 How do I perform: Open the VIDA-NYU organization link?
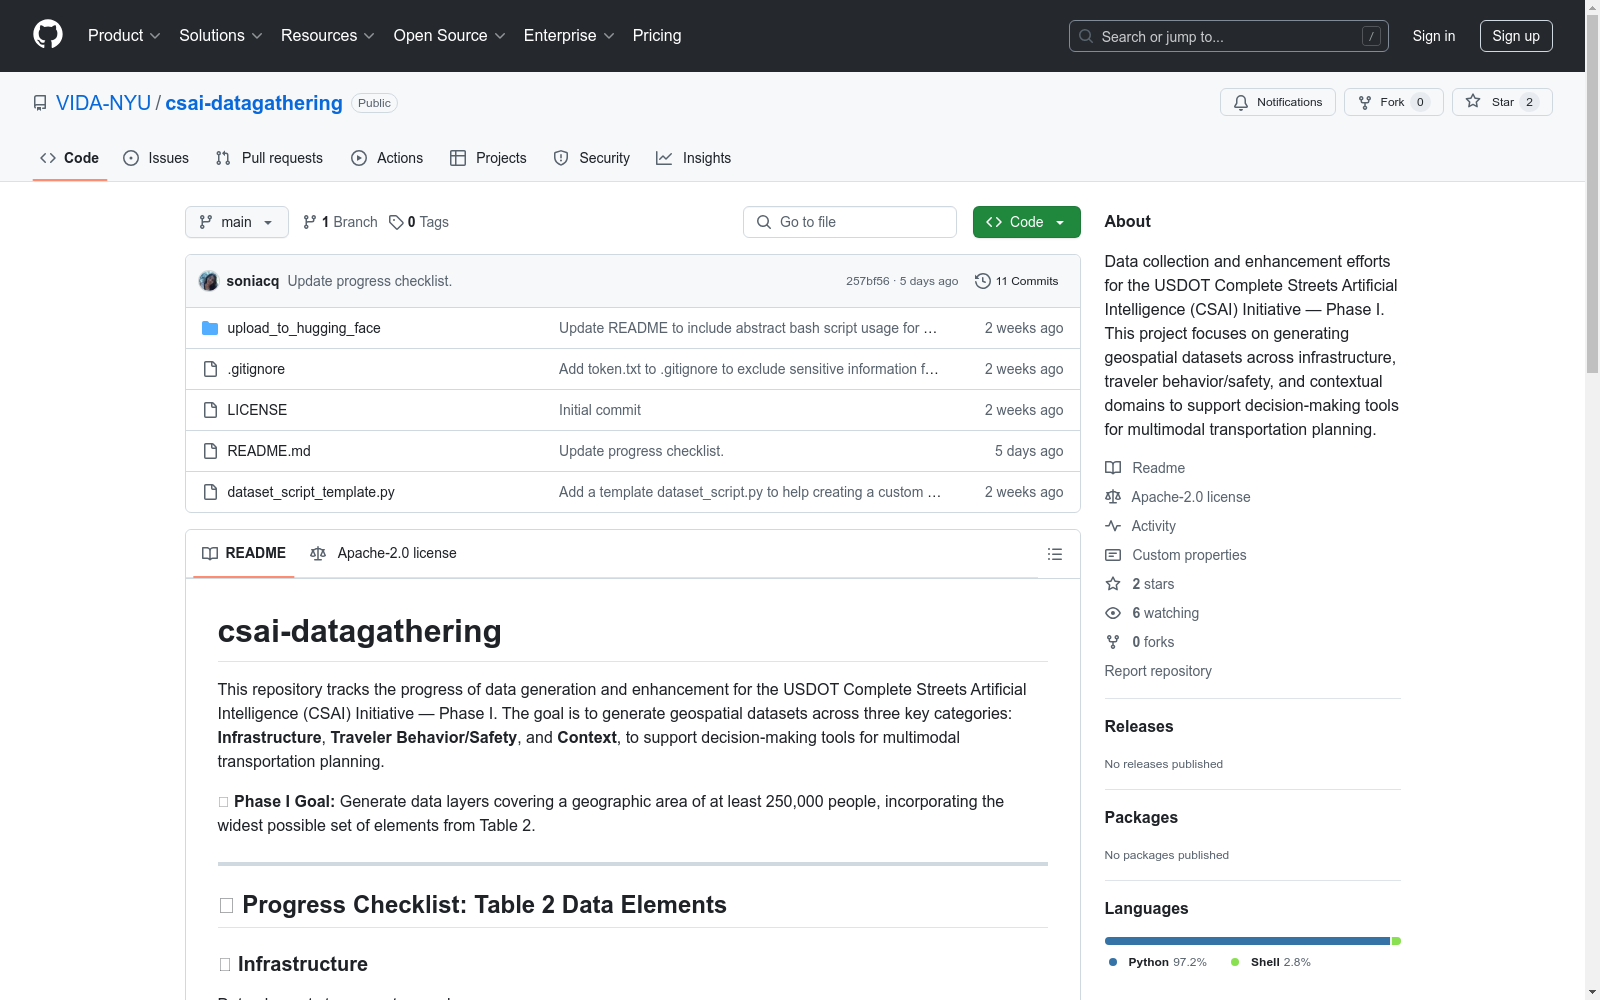click(x=103, y=103)
